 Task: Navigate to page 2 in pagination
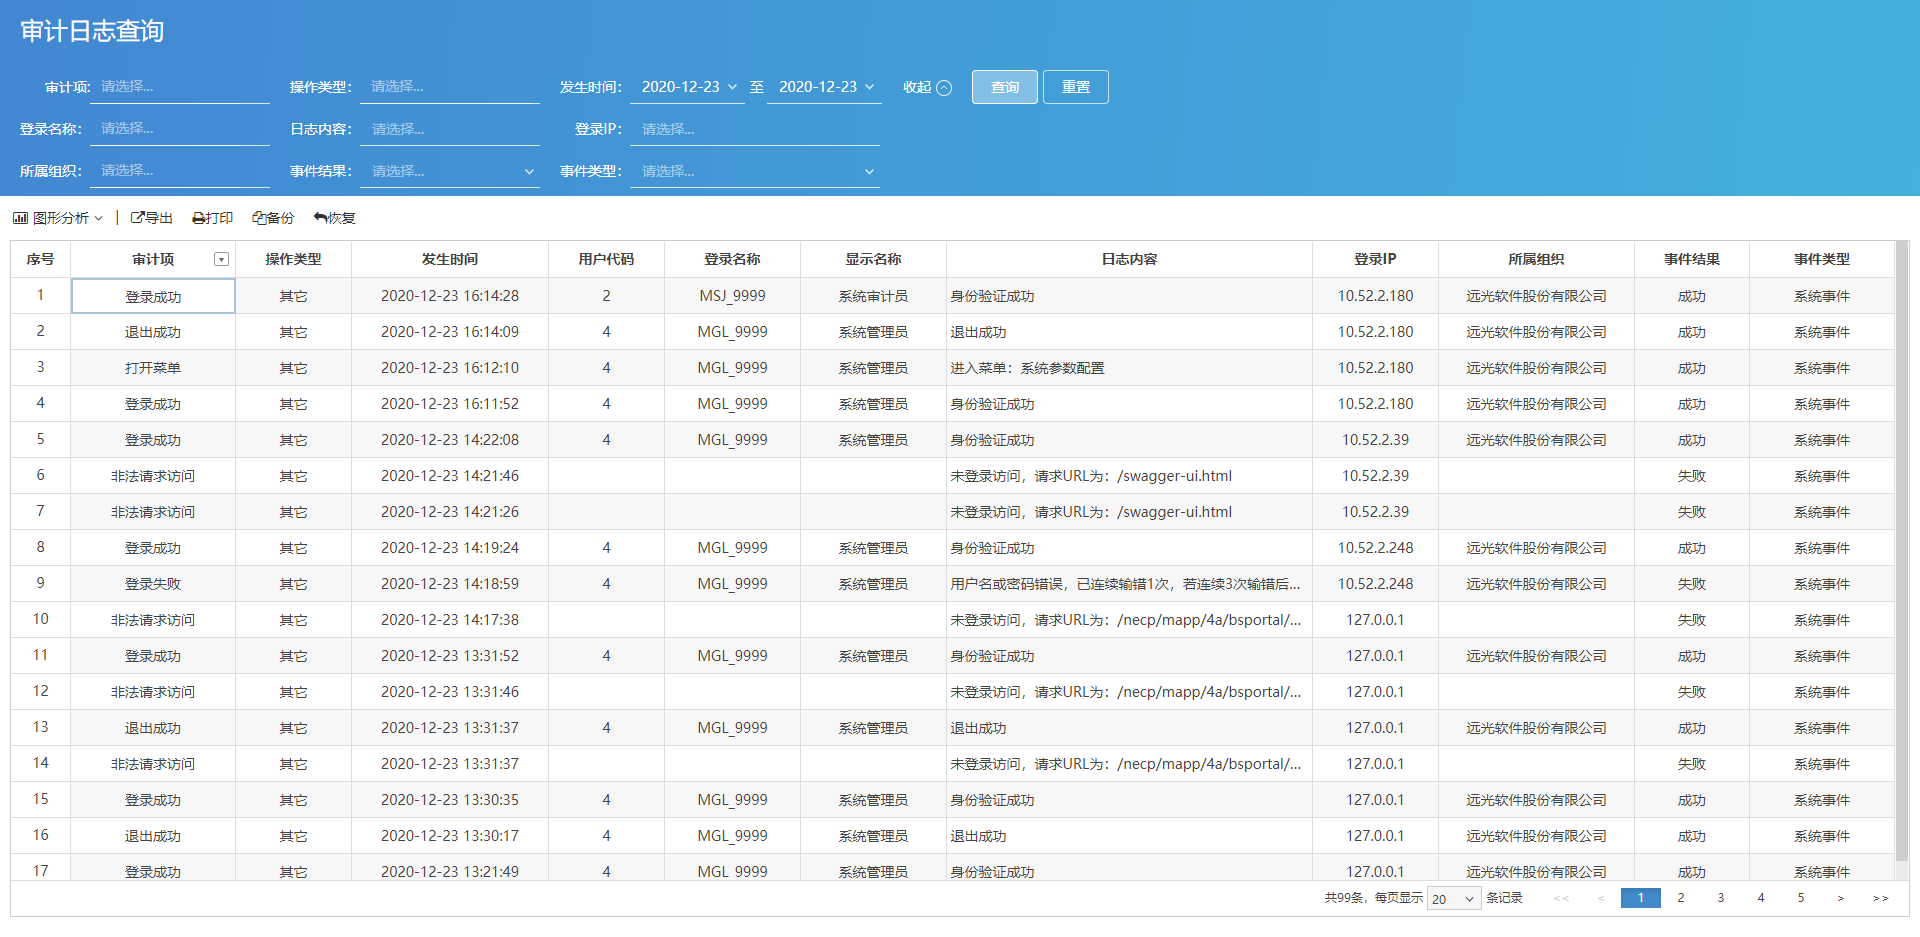pos(1680,898)
